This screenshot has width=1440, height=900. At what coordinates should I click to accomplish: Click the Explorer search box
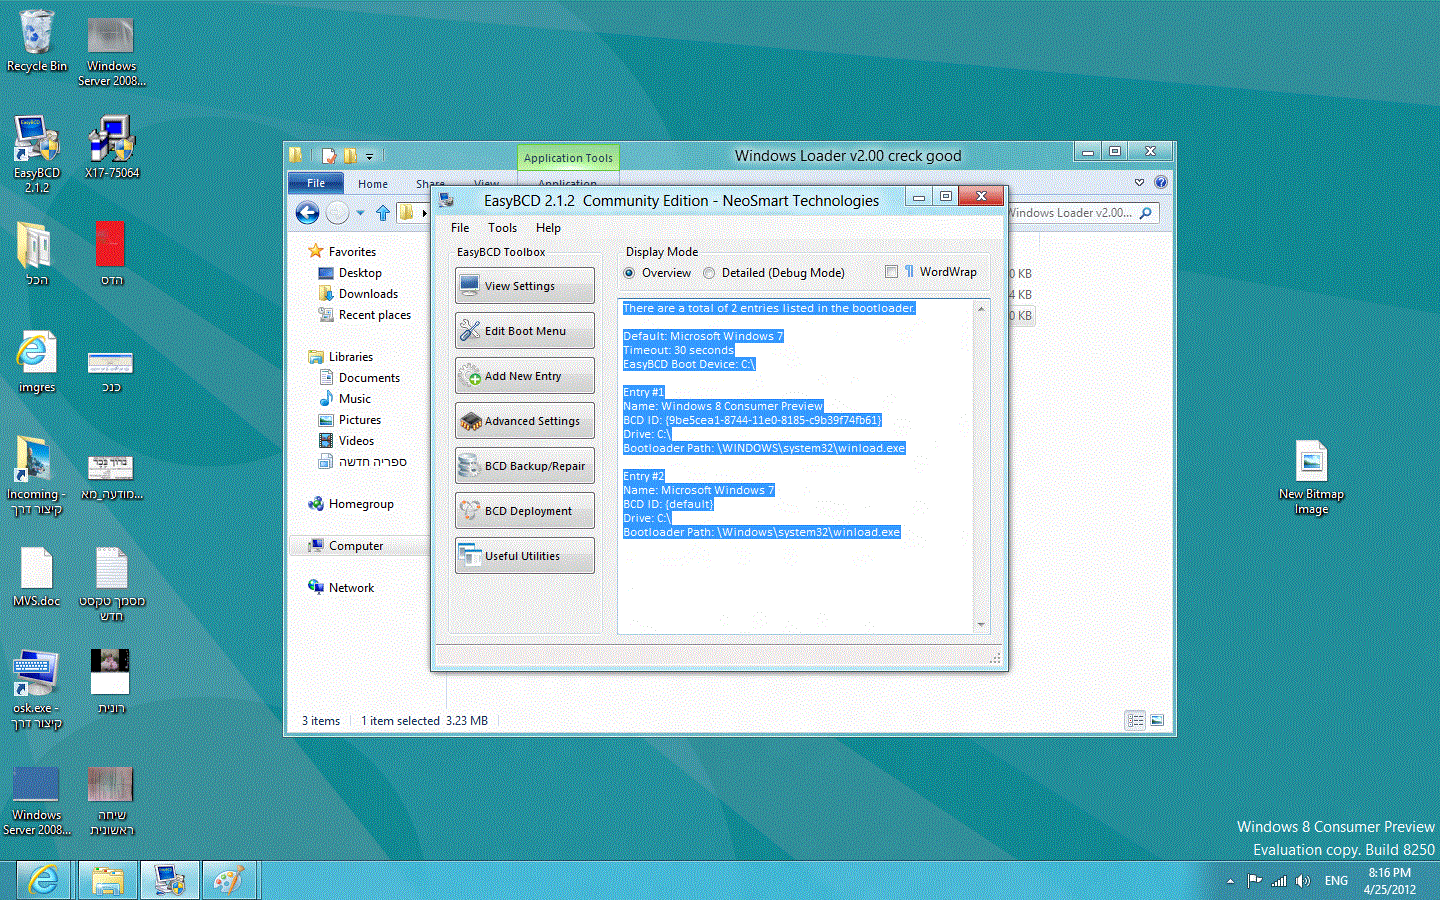1082,213
